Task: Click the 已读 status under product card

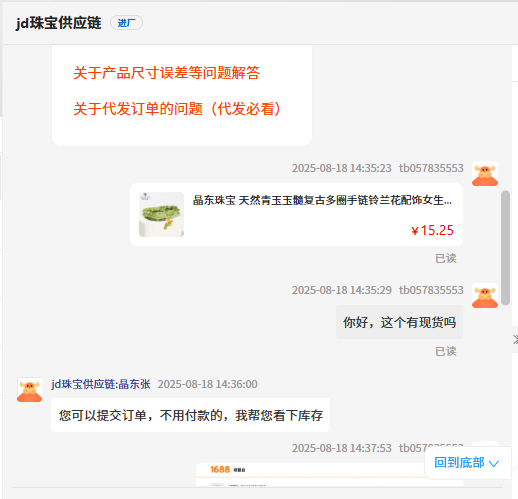Action: pos(446,258)
